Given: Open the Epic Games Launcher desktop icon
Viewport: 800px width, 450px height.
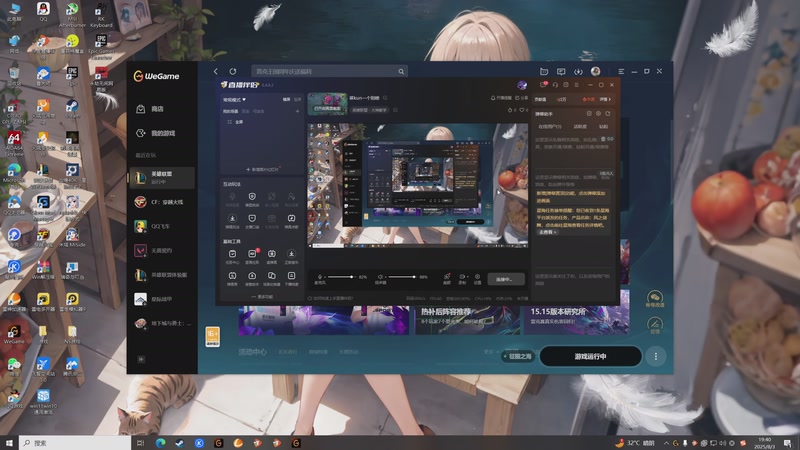Looking at the screenshot, I should click(101, 46).
